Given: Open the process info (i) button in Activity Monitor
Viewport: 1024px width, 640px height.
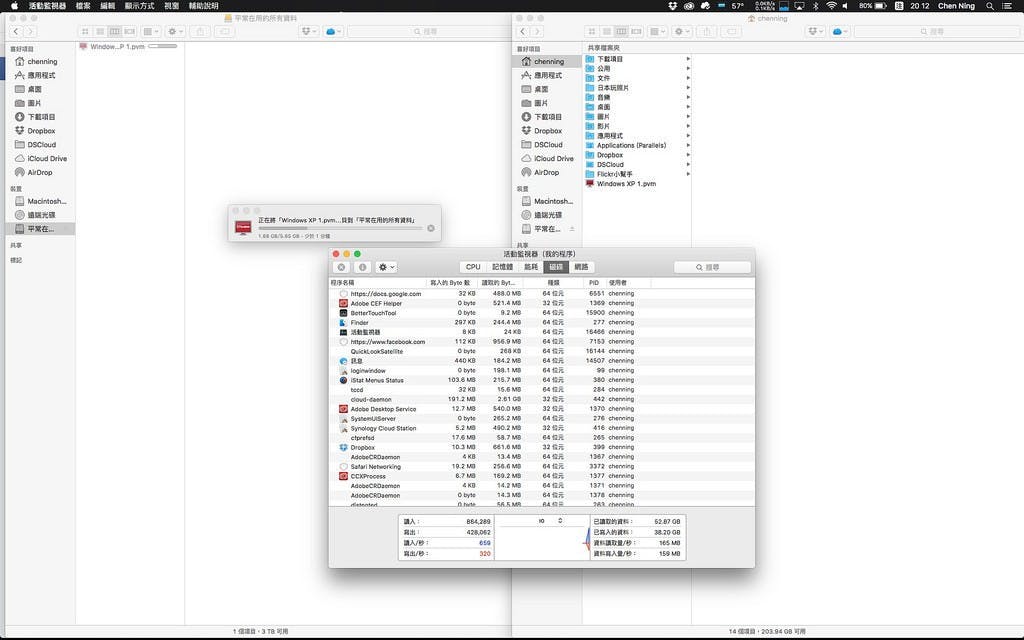Looking at the screenshot, I should click(362, 267).
